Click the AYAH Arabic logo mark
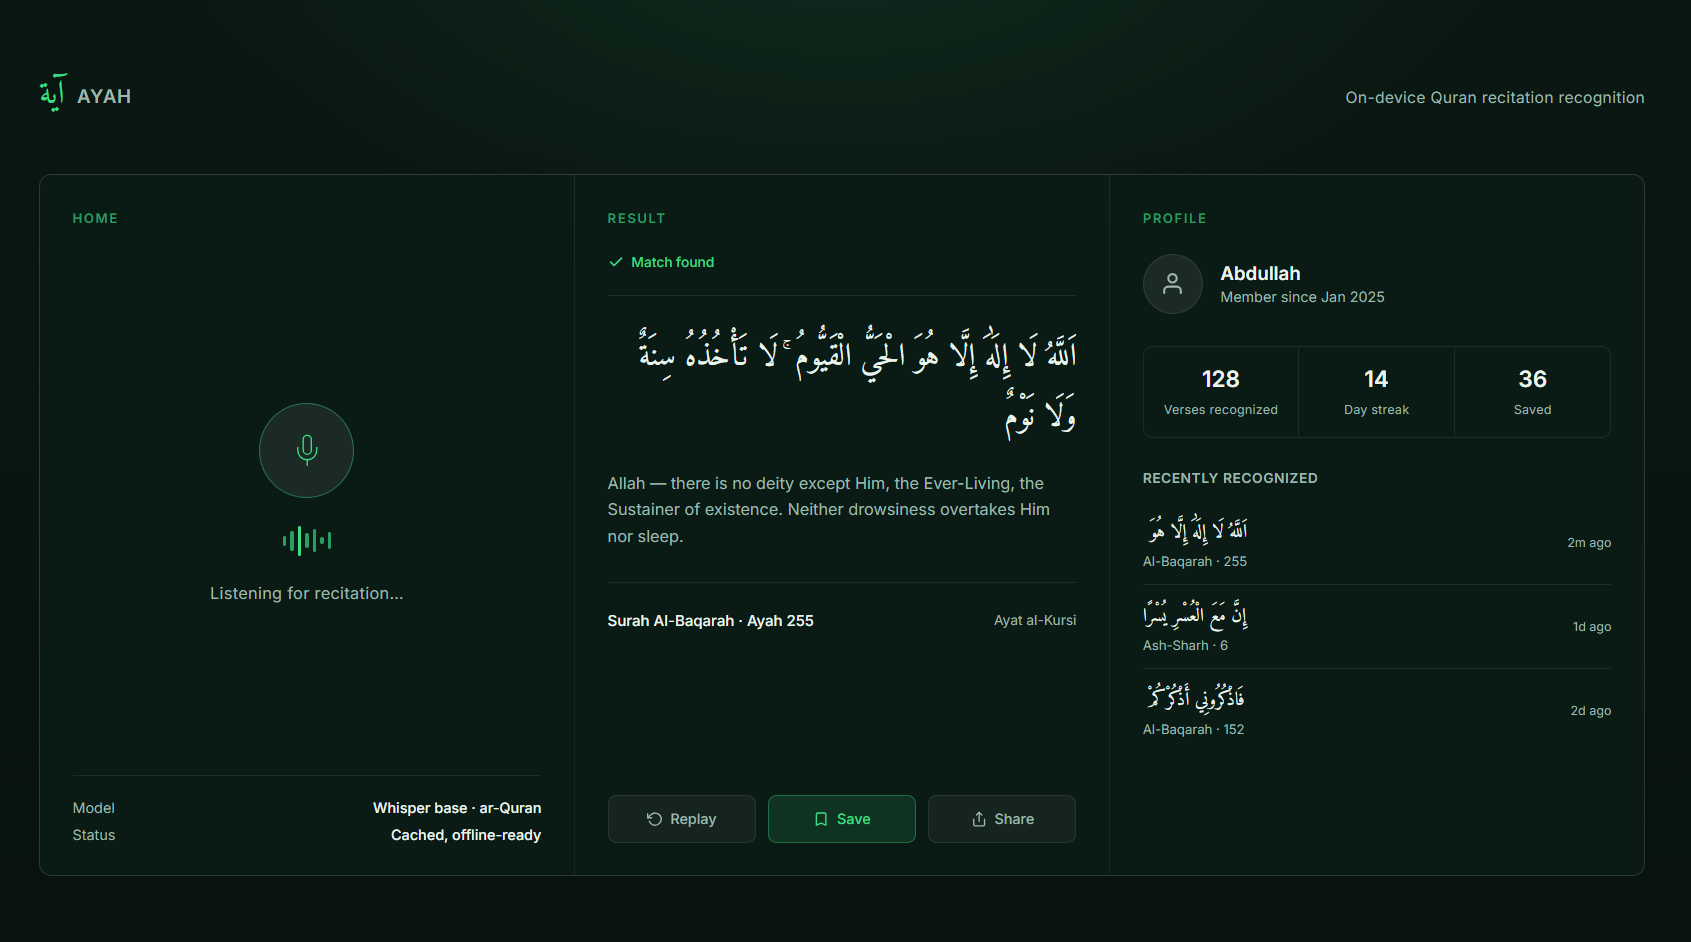1691x942 pixels. pyautogui.click(x=53, y=93)
